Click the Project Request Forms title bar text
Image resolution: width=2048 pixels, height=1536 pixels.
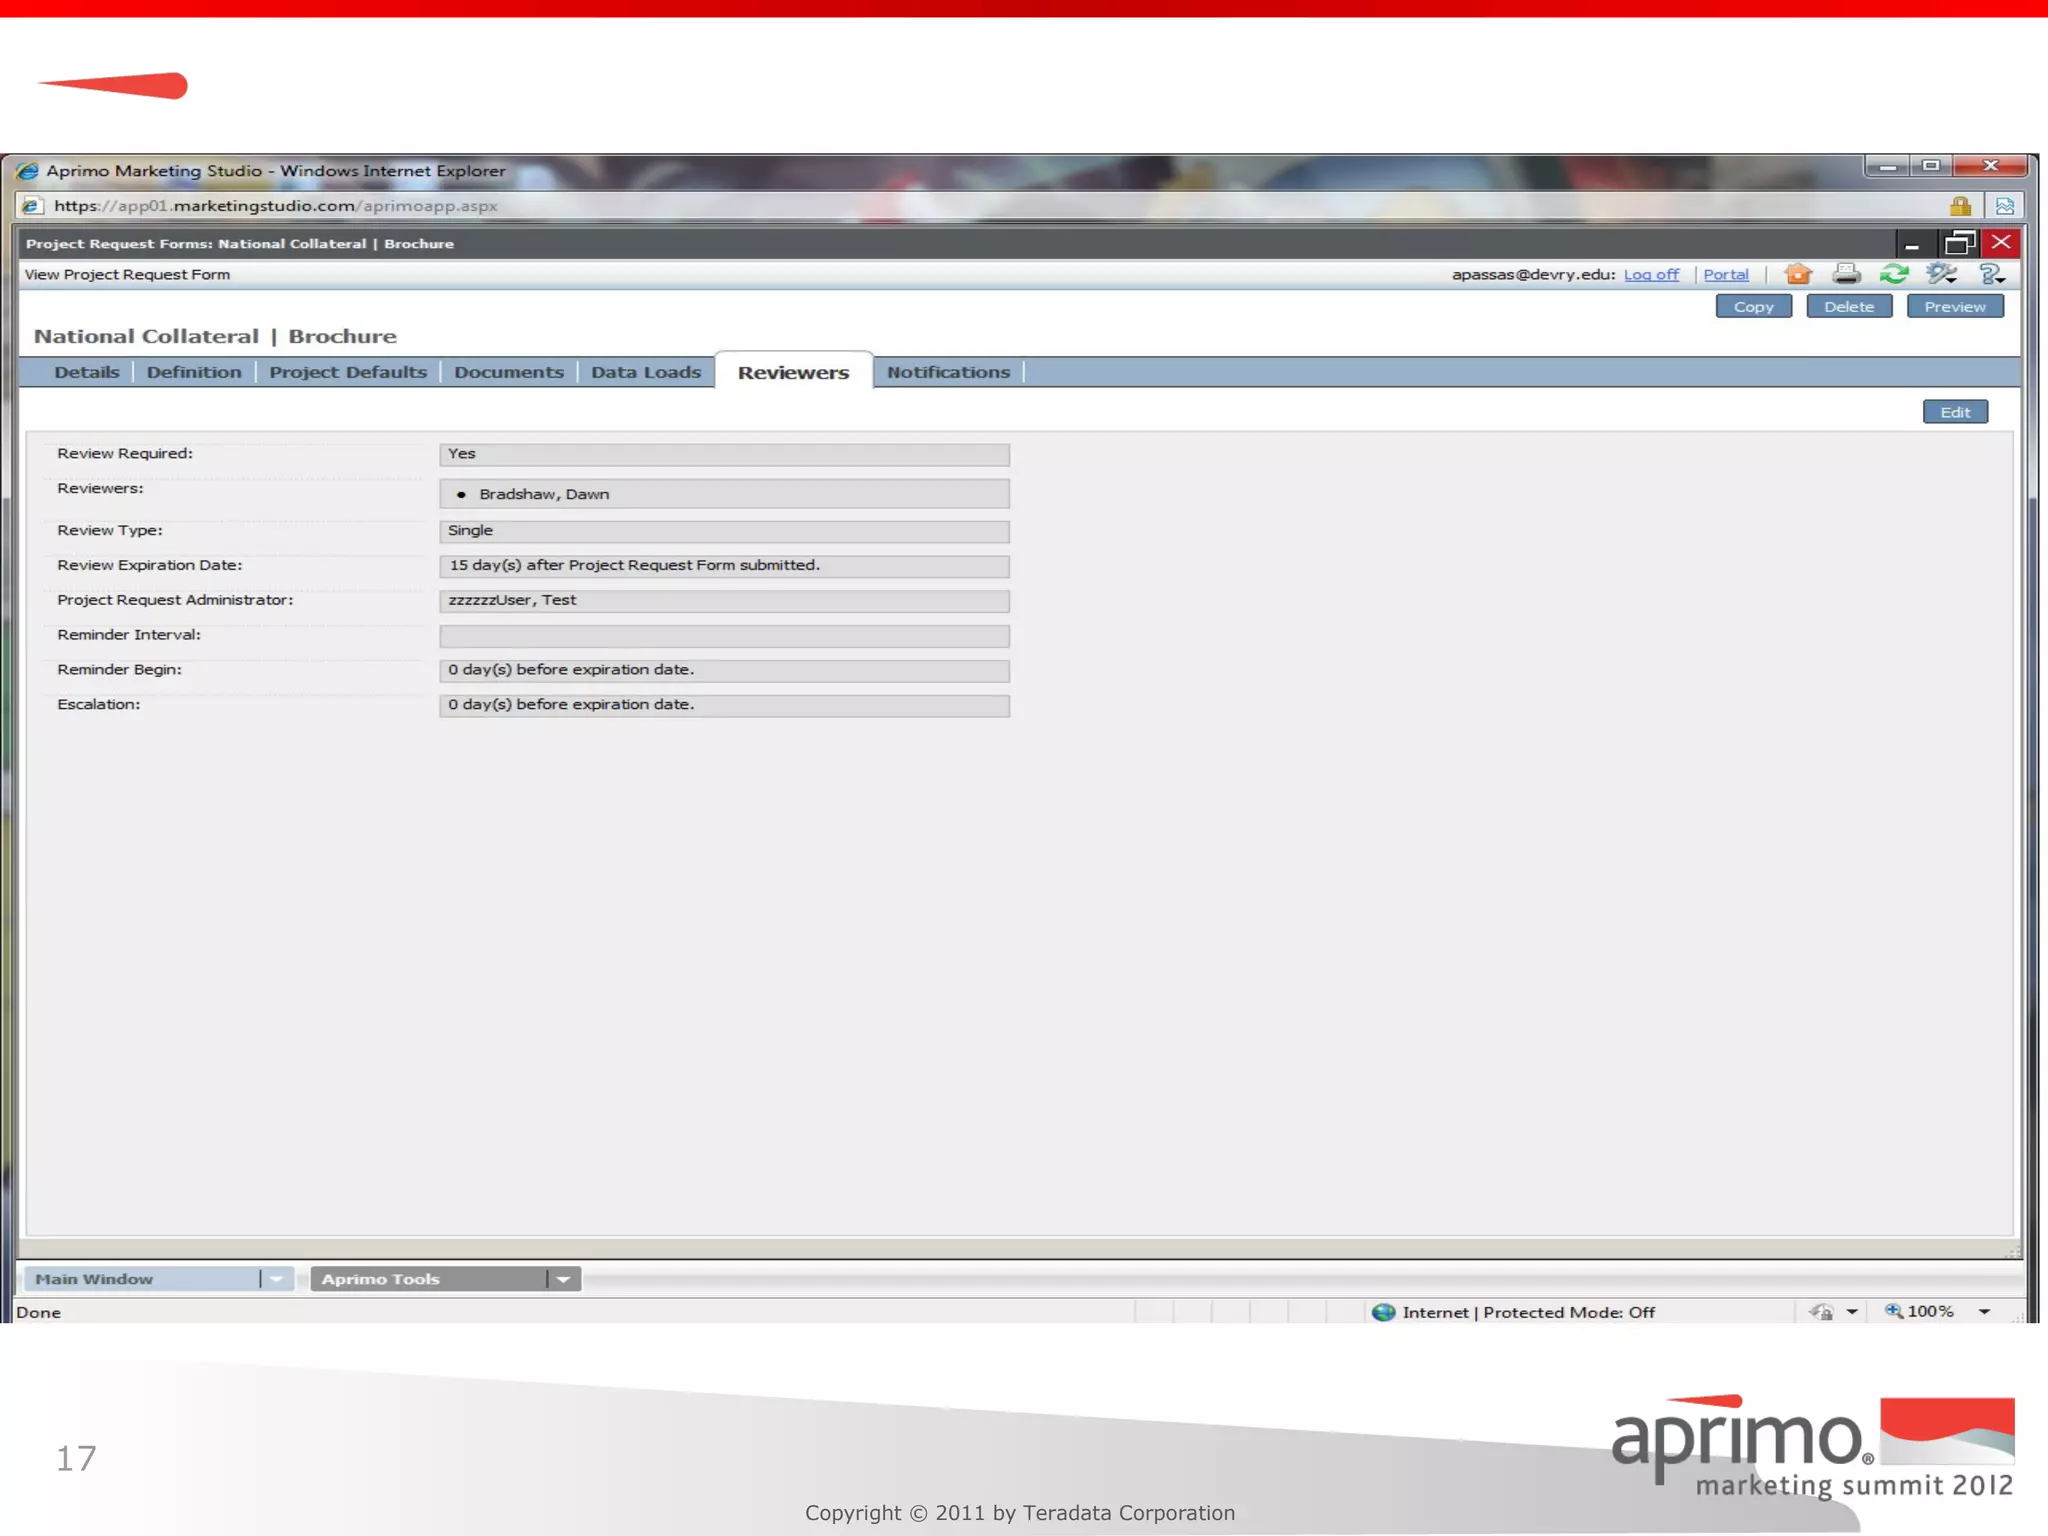(239, 243)
